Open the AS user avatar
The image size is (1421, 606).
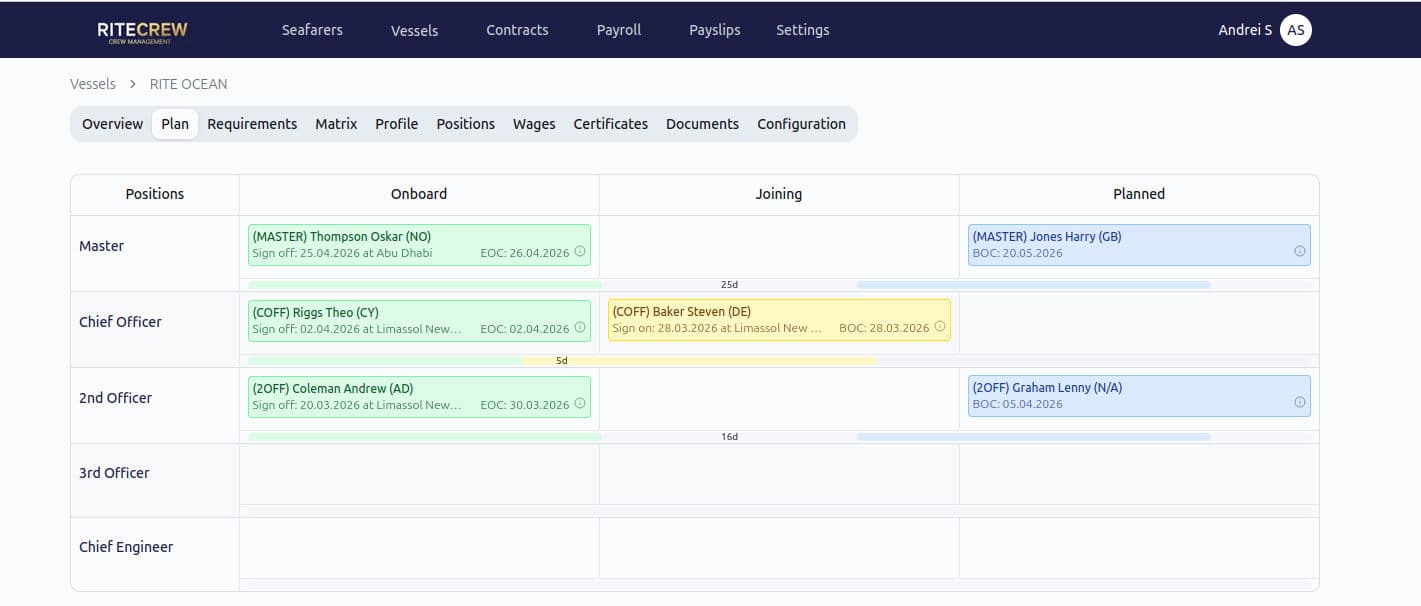1296,30
